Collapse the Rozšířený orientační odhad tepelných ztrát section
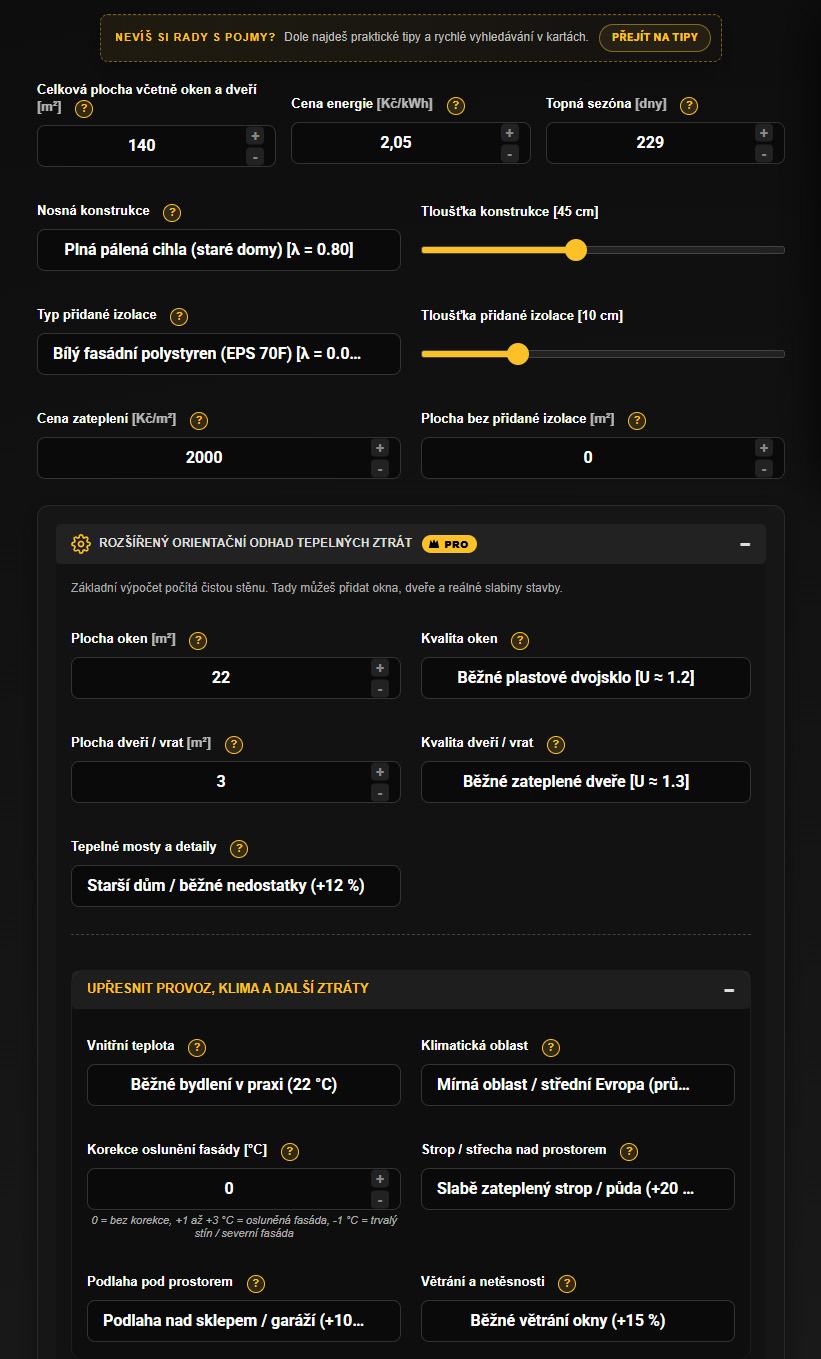The width and height of the screenshot is (821, 1359). (x=745, y=544)
